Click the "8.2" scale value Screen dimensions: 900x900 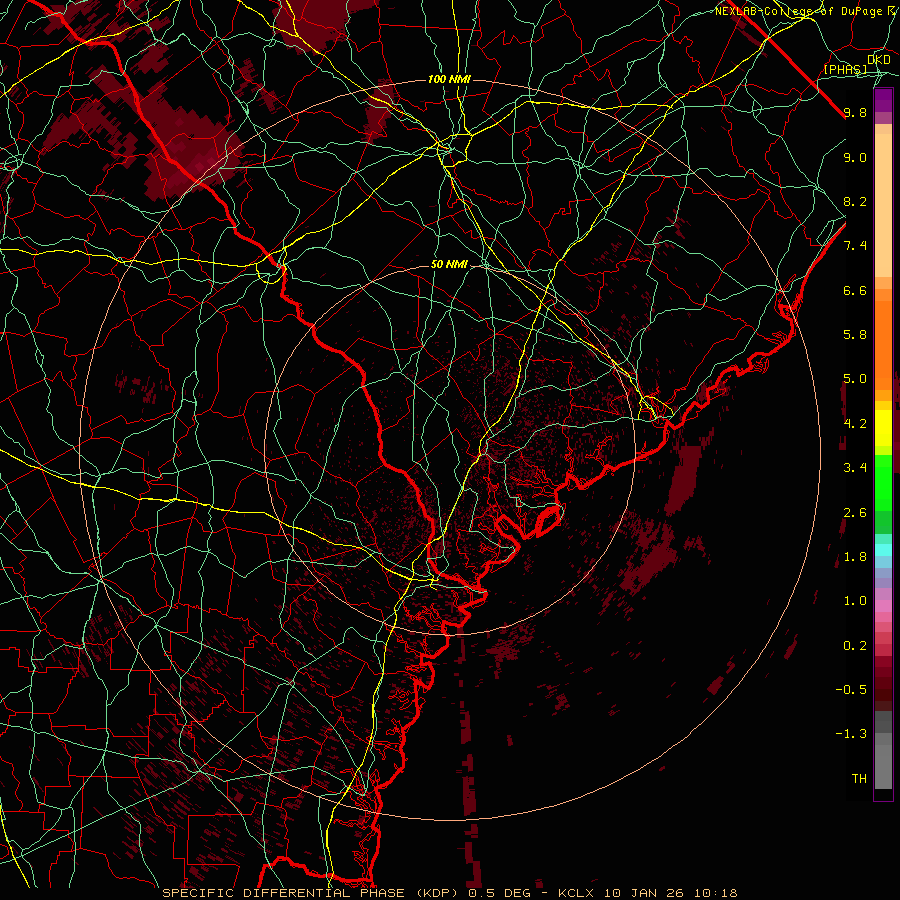(855, 201)
